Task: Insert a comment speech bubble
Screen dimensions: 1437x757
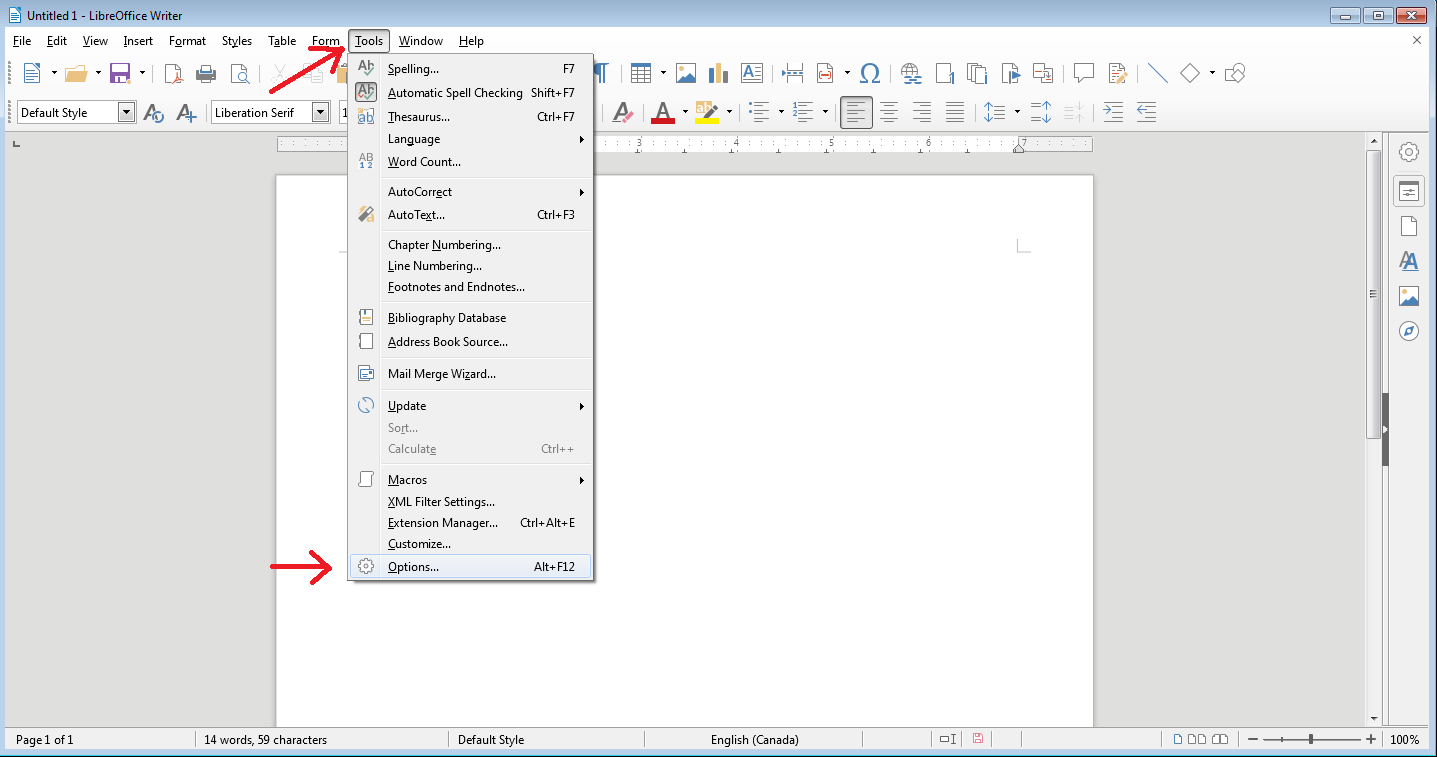Action: (1083, 73)
